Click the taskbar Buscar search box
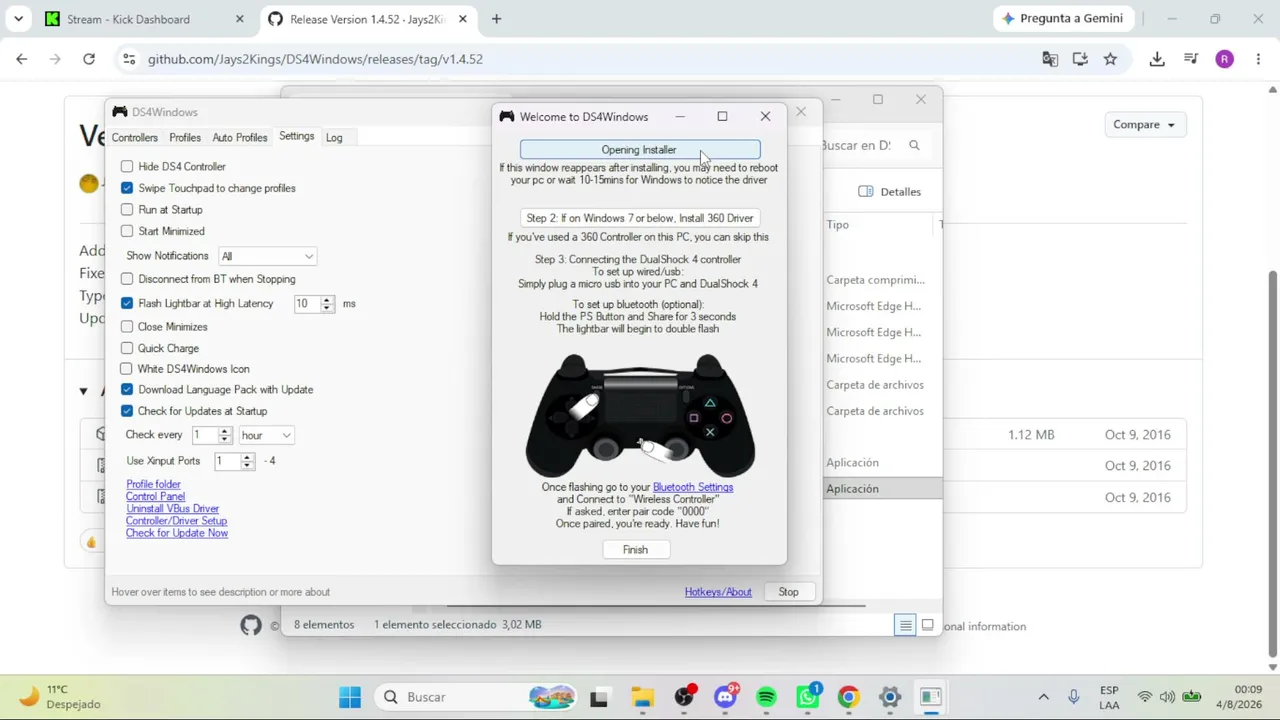1280x720 pixels. pos(478,697)
